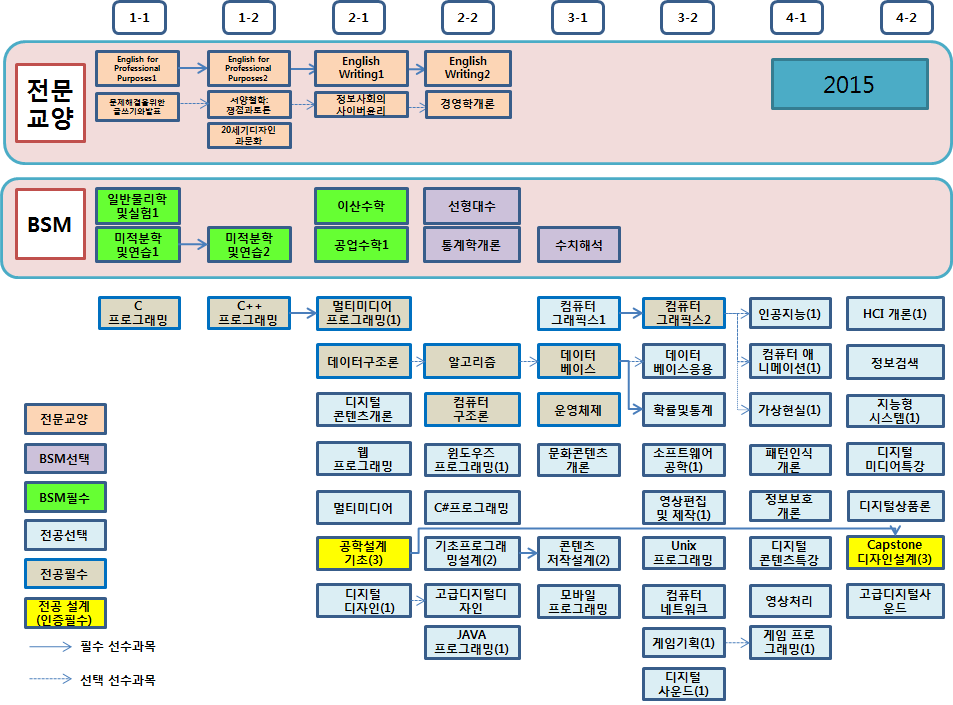Open the Capstone 디자인설계(3) course
Screen dimensions: 953x705
[x=895, y=552]
